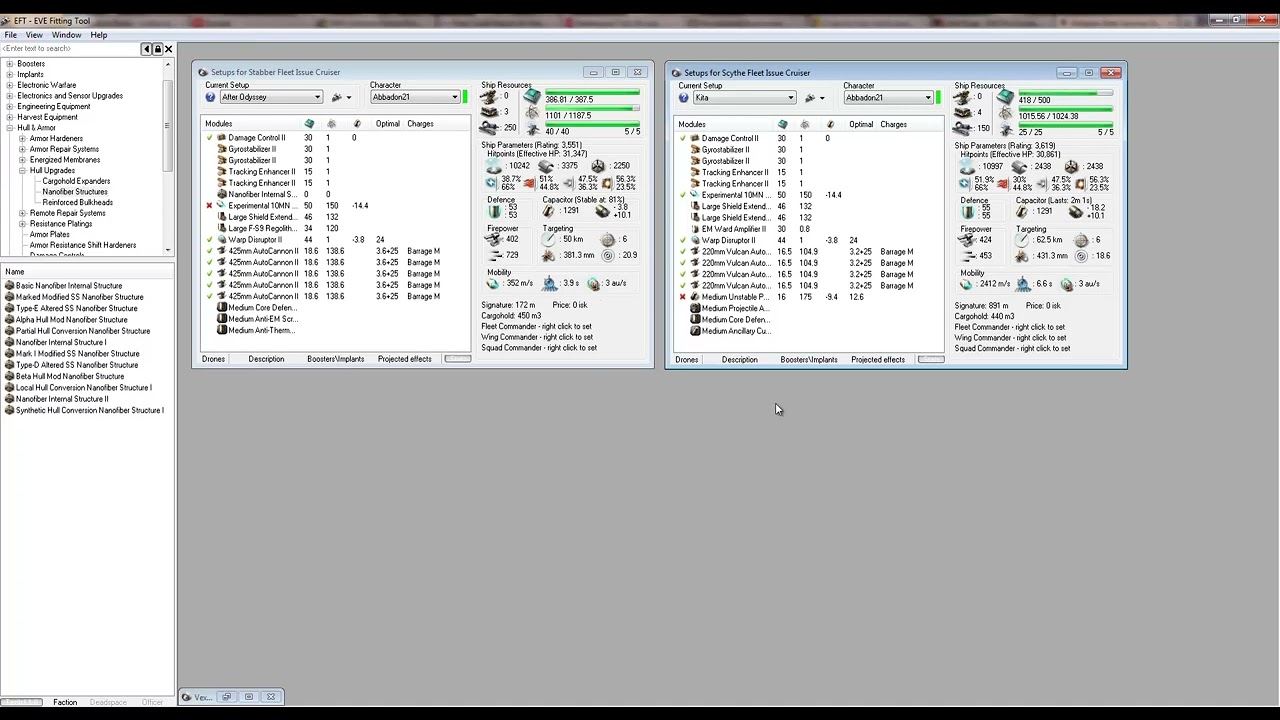The width and height of the screenshot is (1280, 720).
Task: Click Local Hull Conversion Nanofiber Structure I icon
Action: coord(9,388)
